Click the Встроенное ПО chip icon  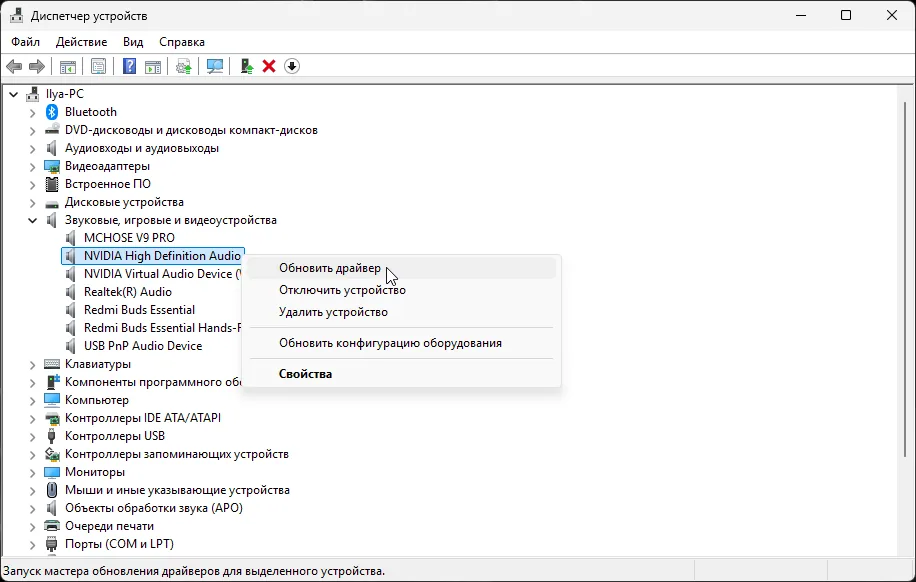(52, 184)
